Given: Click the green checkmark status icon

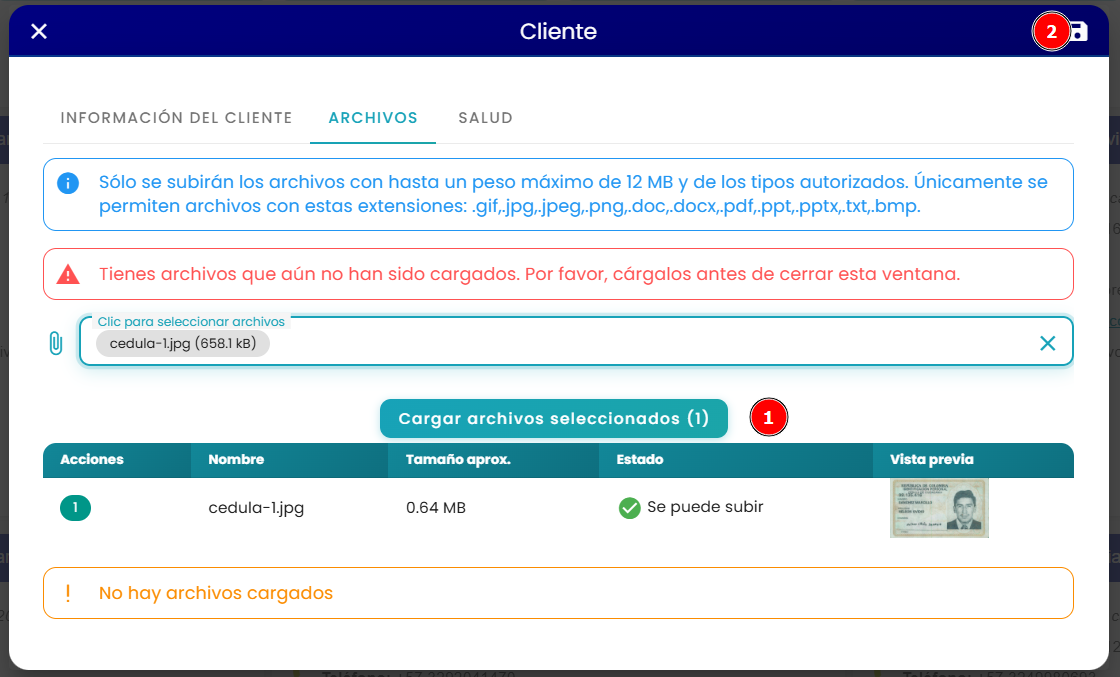Looking at the screenshot, I should coord(629,508).
